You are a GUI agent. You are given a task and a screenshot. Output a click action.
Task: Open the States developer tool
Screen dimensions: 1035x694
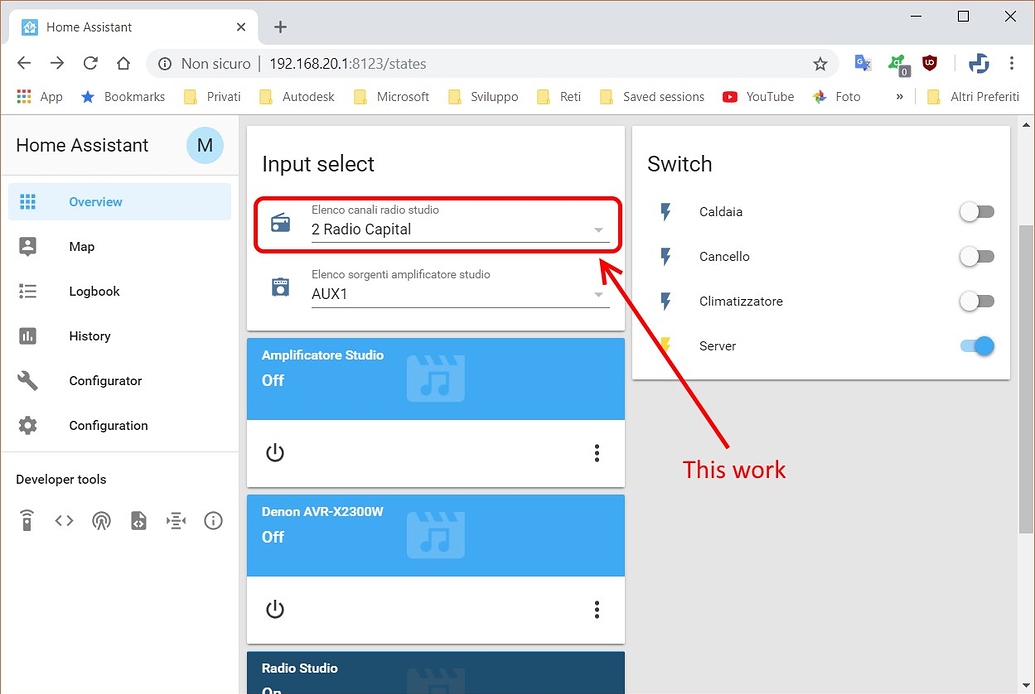click(x=63, y=520)
